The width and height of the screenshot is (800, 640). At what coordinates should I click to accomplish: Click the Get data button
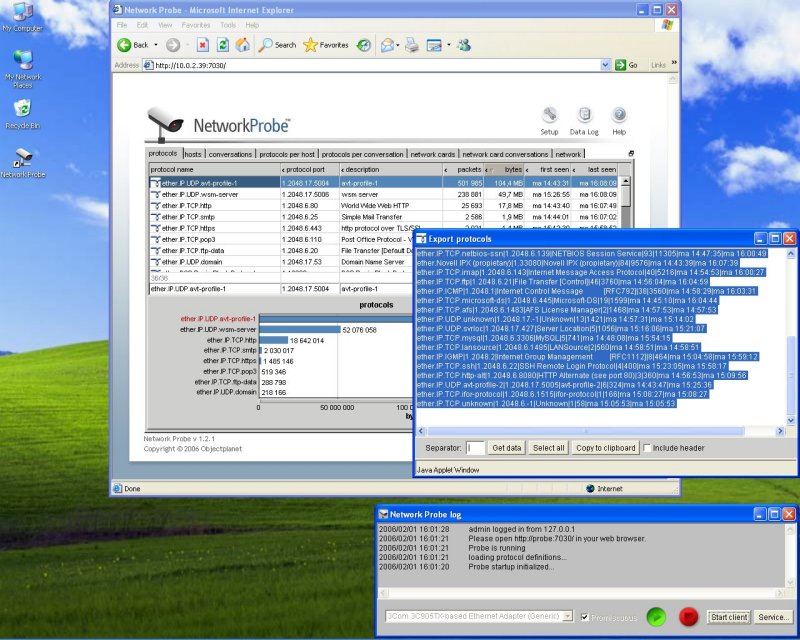click(507, 448)
